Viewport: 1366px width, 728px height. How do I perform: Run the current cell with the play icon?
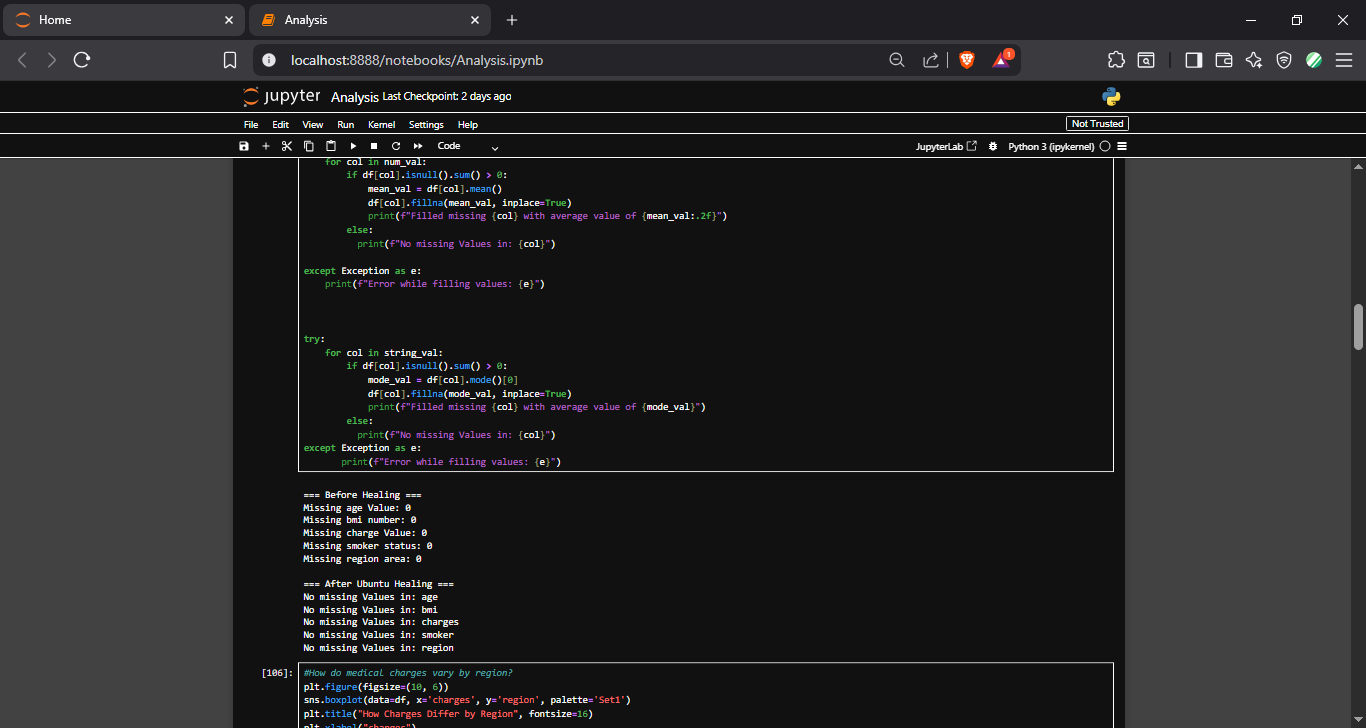353,146
